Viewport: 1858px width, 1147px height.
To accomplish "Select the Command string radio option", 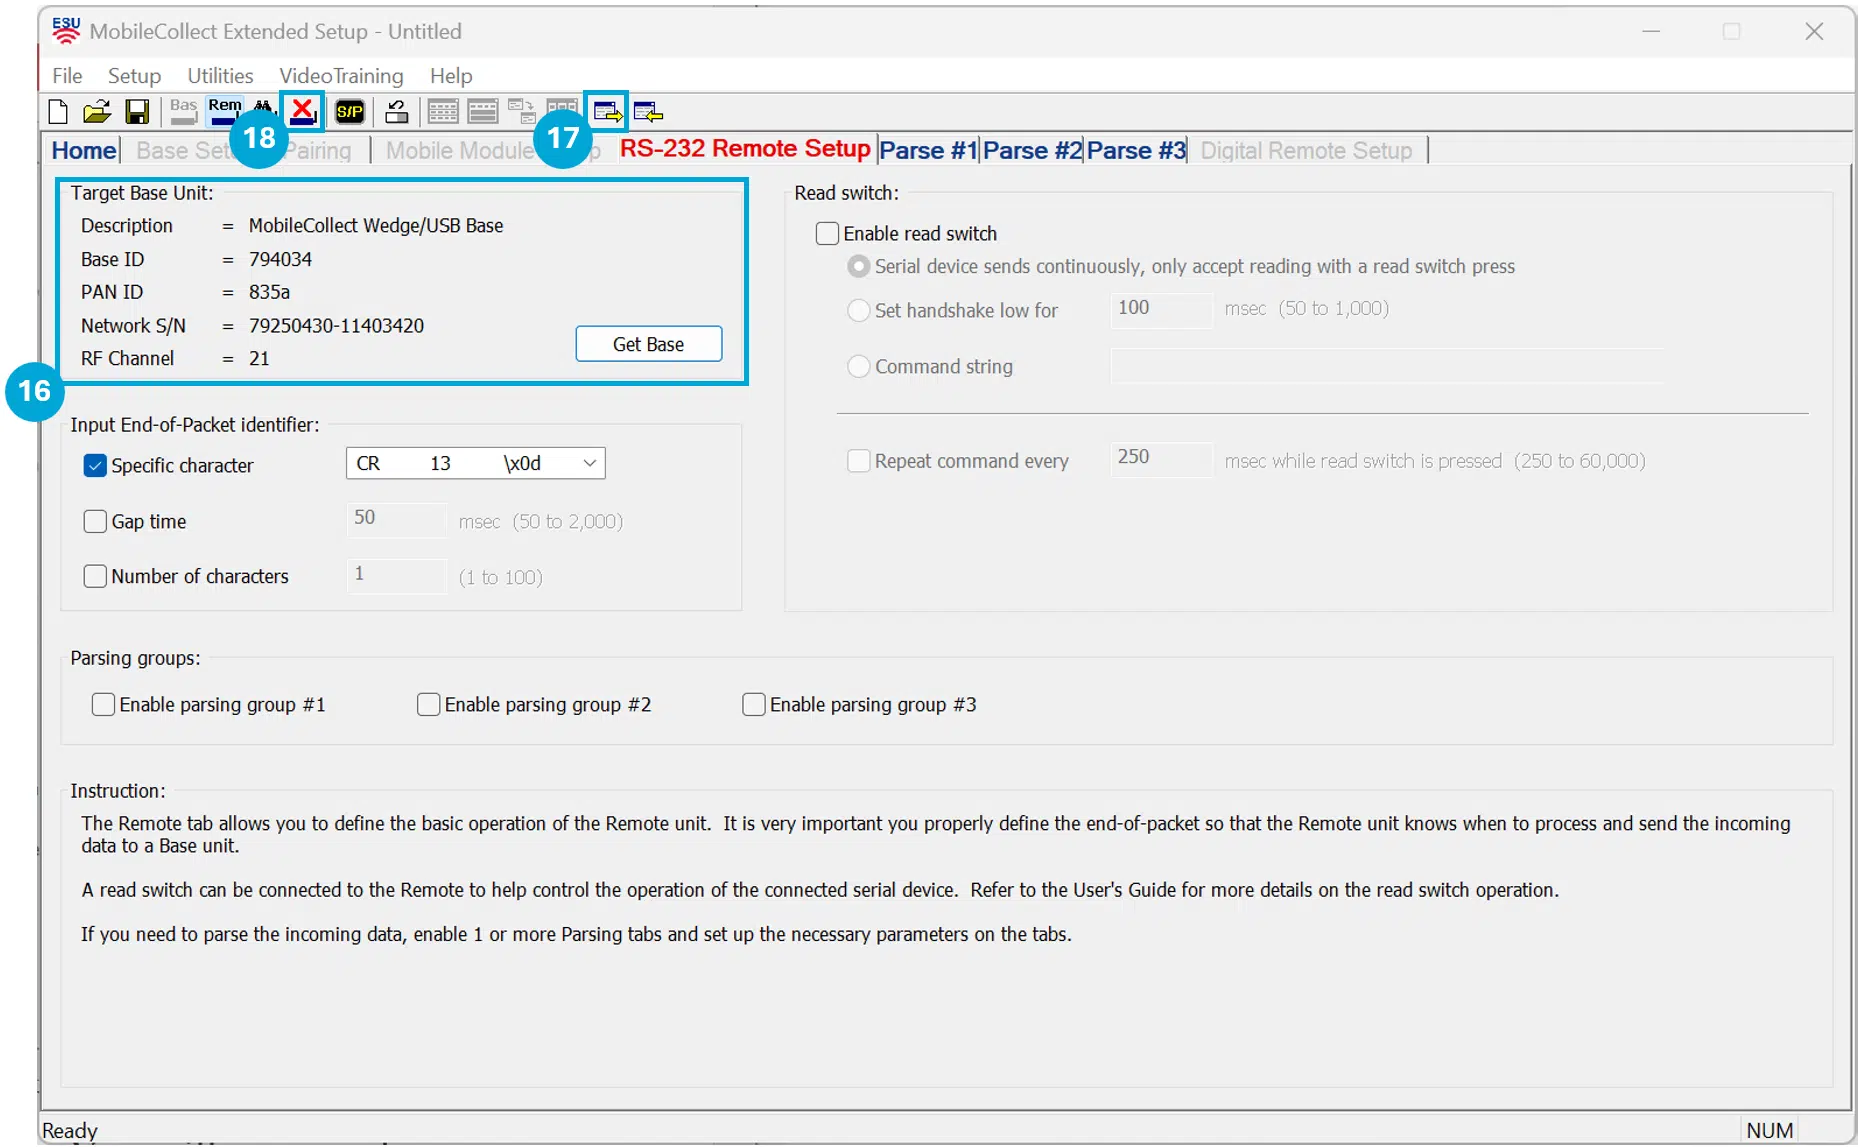I will point(858,367).
